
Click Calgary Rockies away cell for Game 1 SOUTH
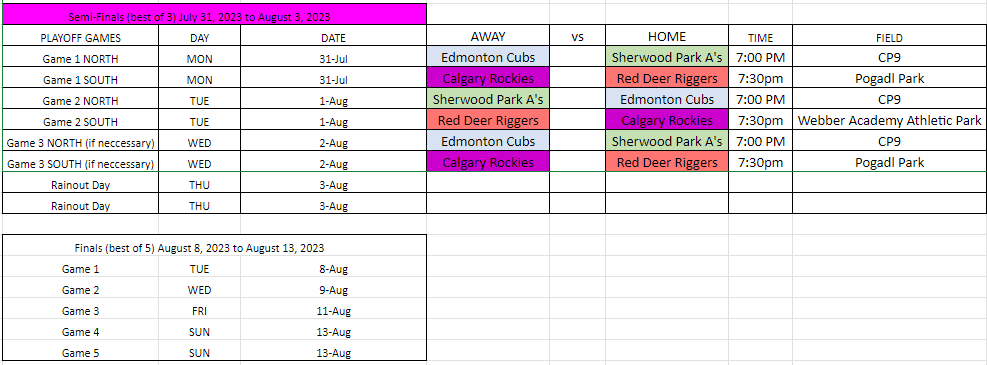pyautogui.click(x=488, y=78)
